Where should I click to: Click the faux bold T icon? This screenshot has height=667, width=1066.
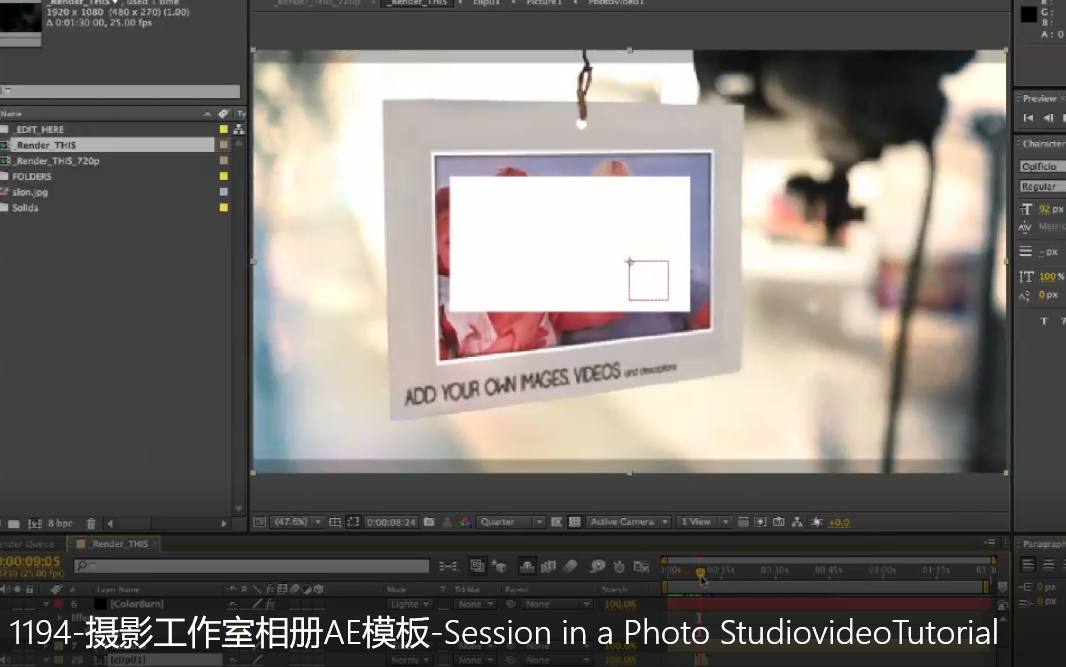coord(1044,321)
